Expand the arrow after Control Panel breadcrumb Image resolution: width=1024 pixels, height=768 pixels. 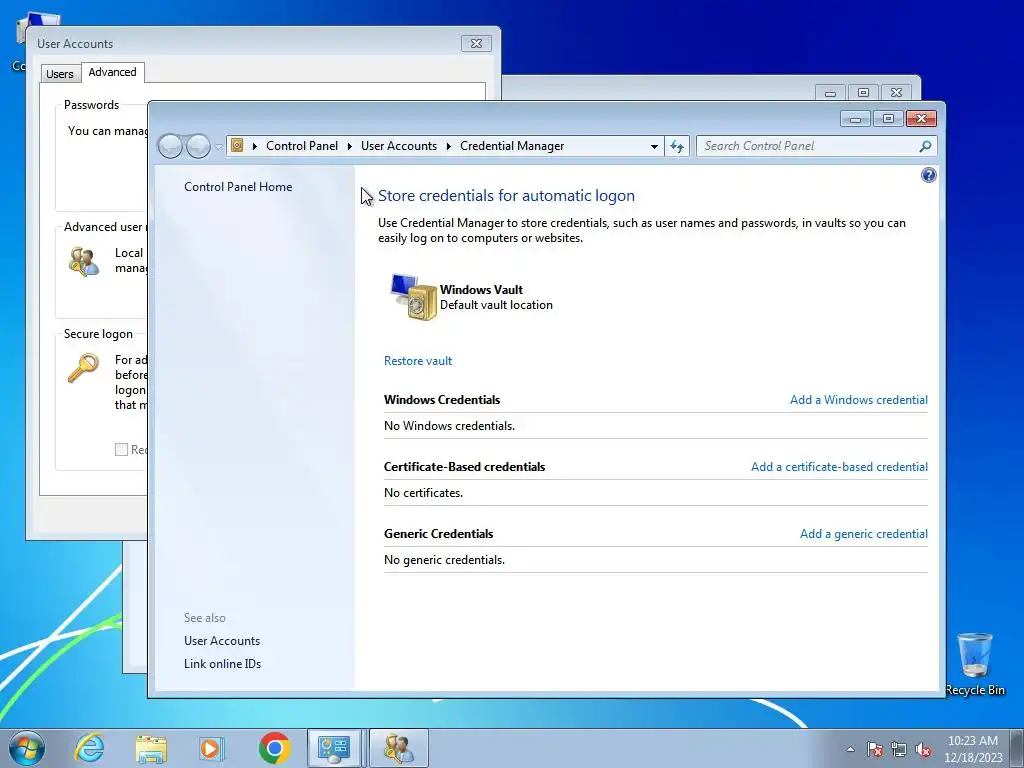[349, 146]
